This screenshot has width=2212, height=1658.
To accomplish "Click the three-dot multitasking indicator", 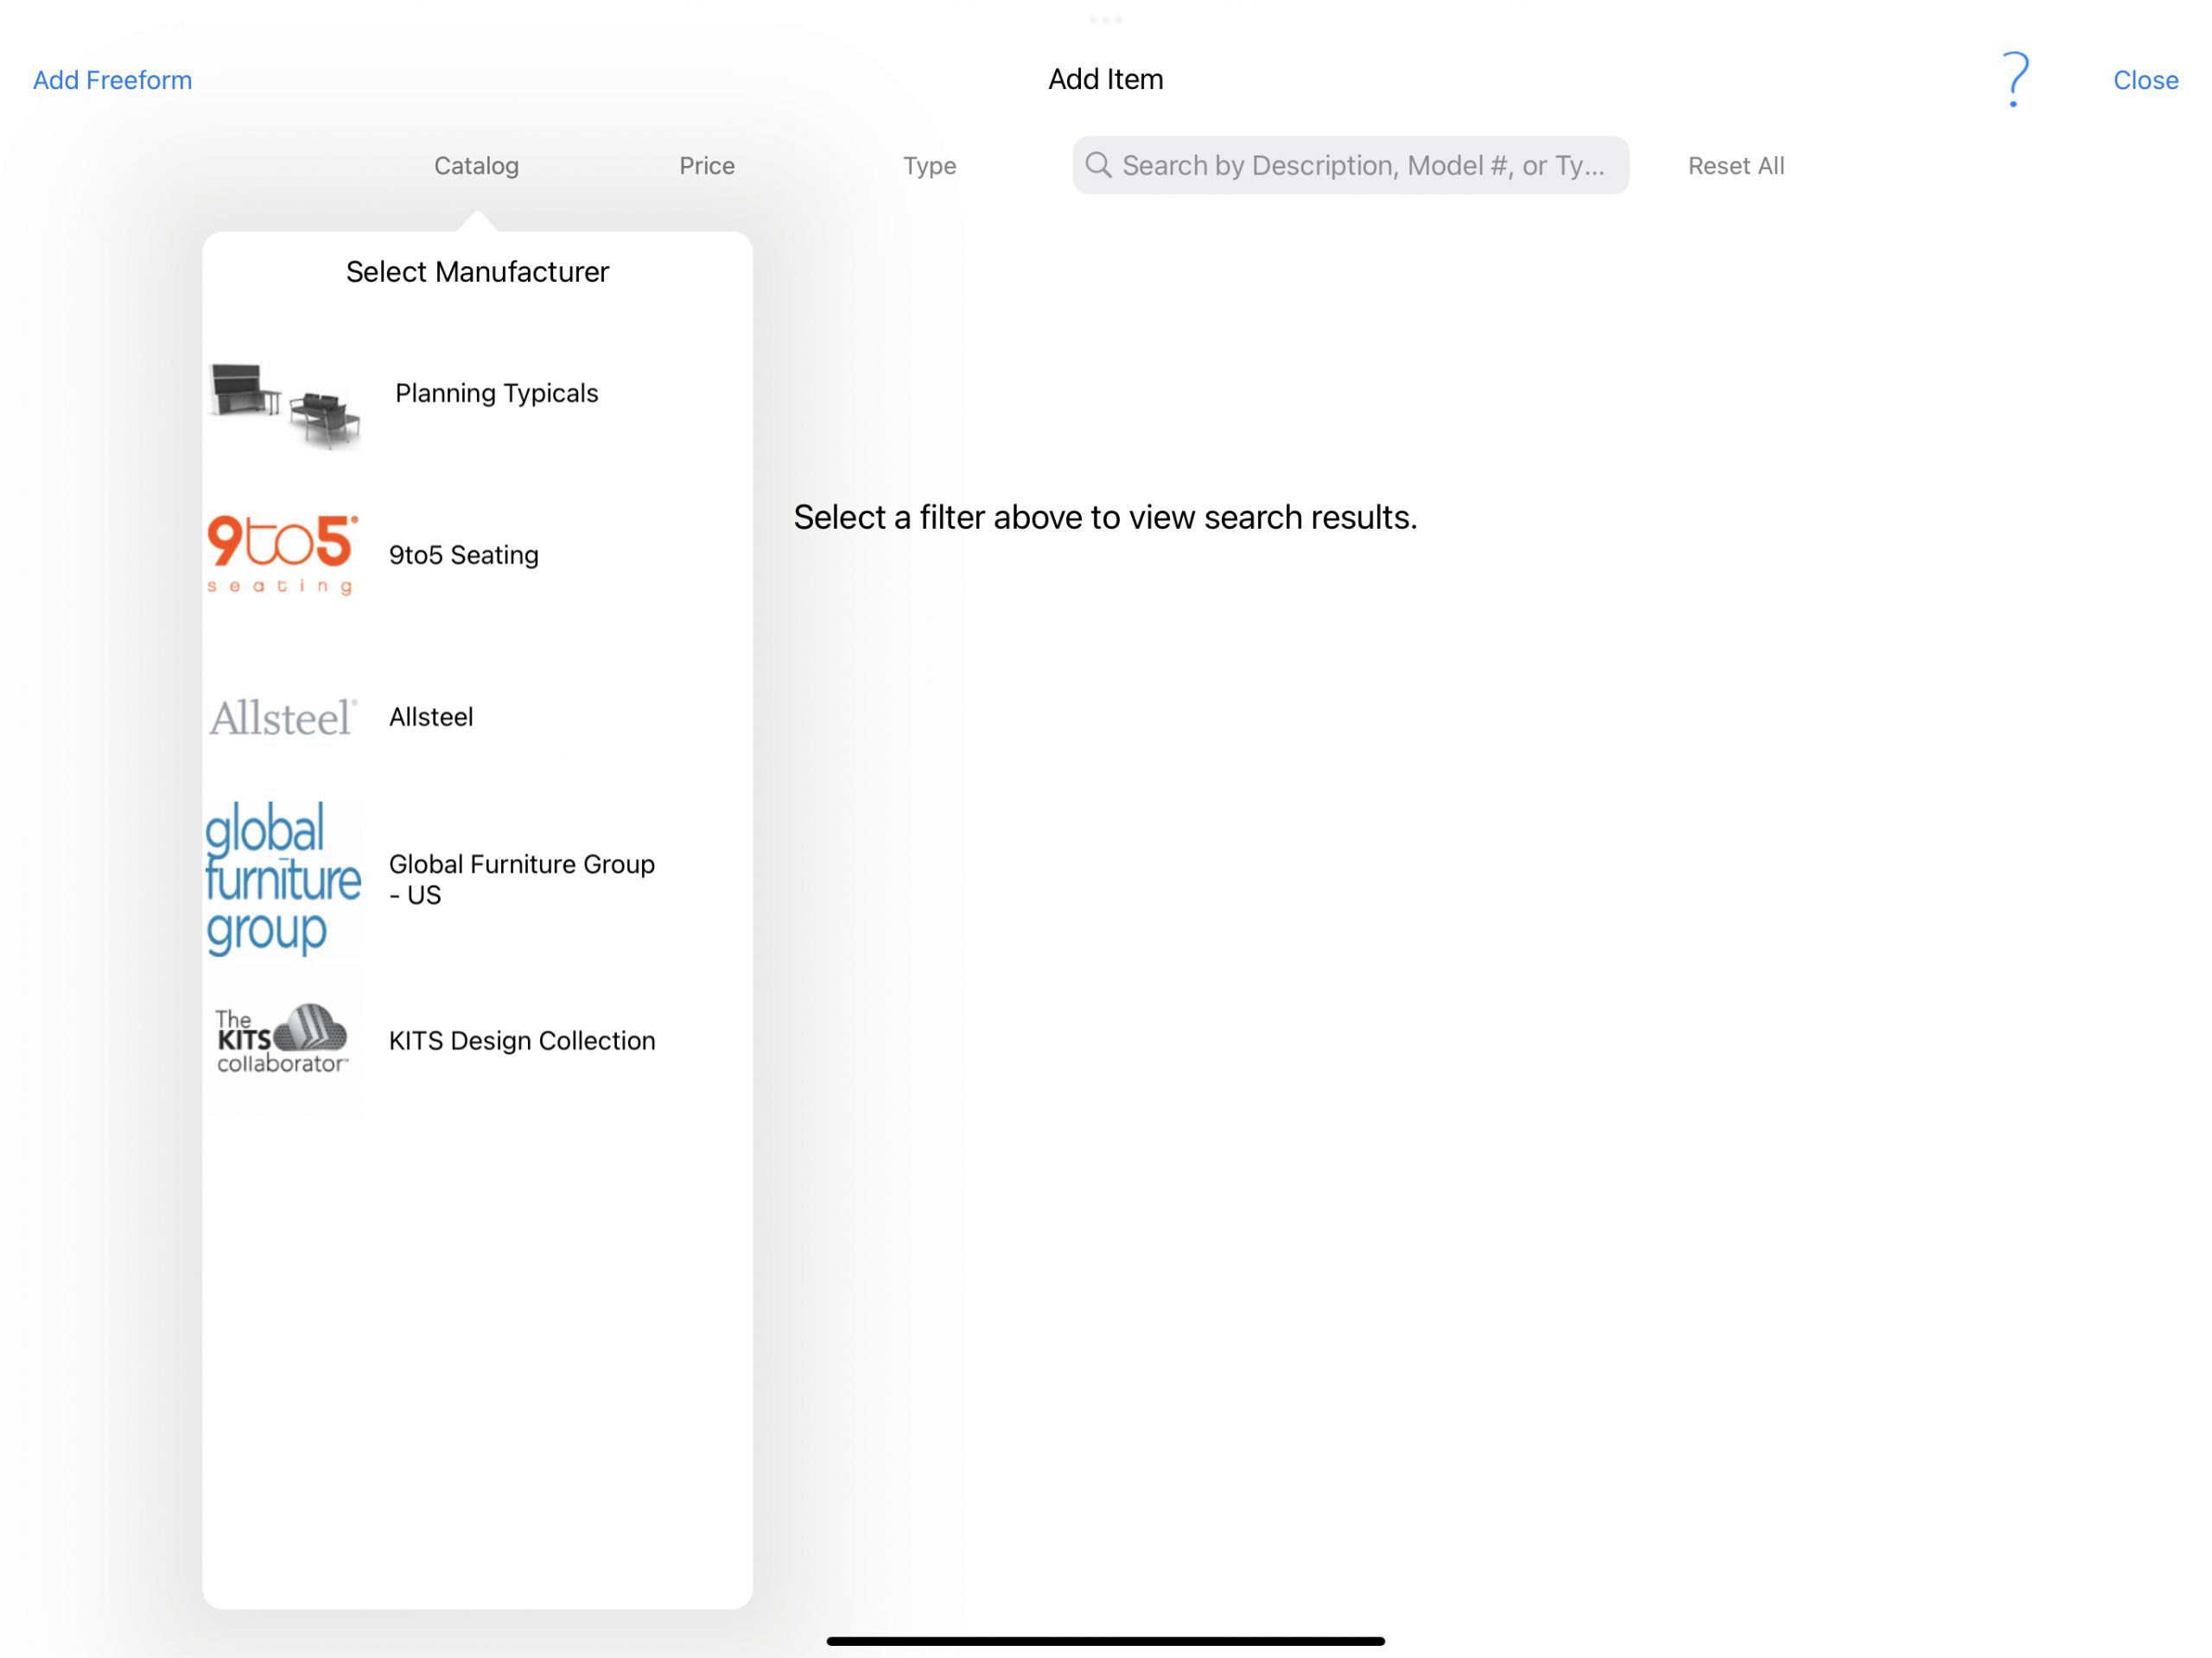I will click(1105, 20).
